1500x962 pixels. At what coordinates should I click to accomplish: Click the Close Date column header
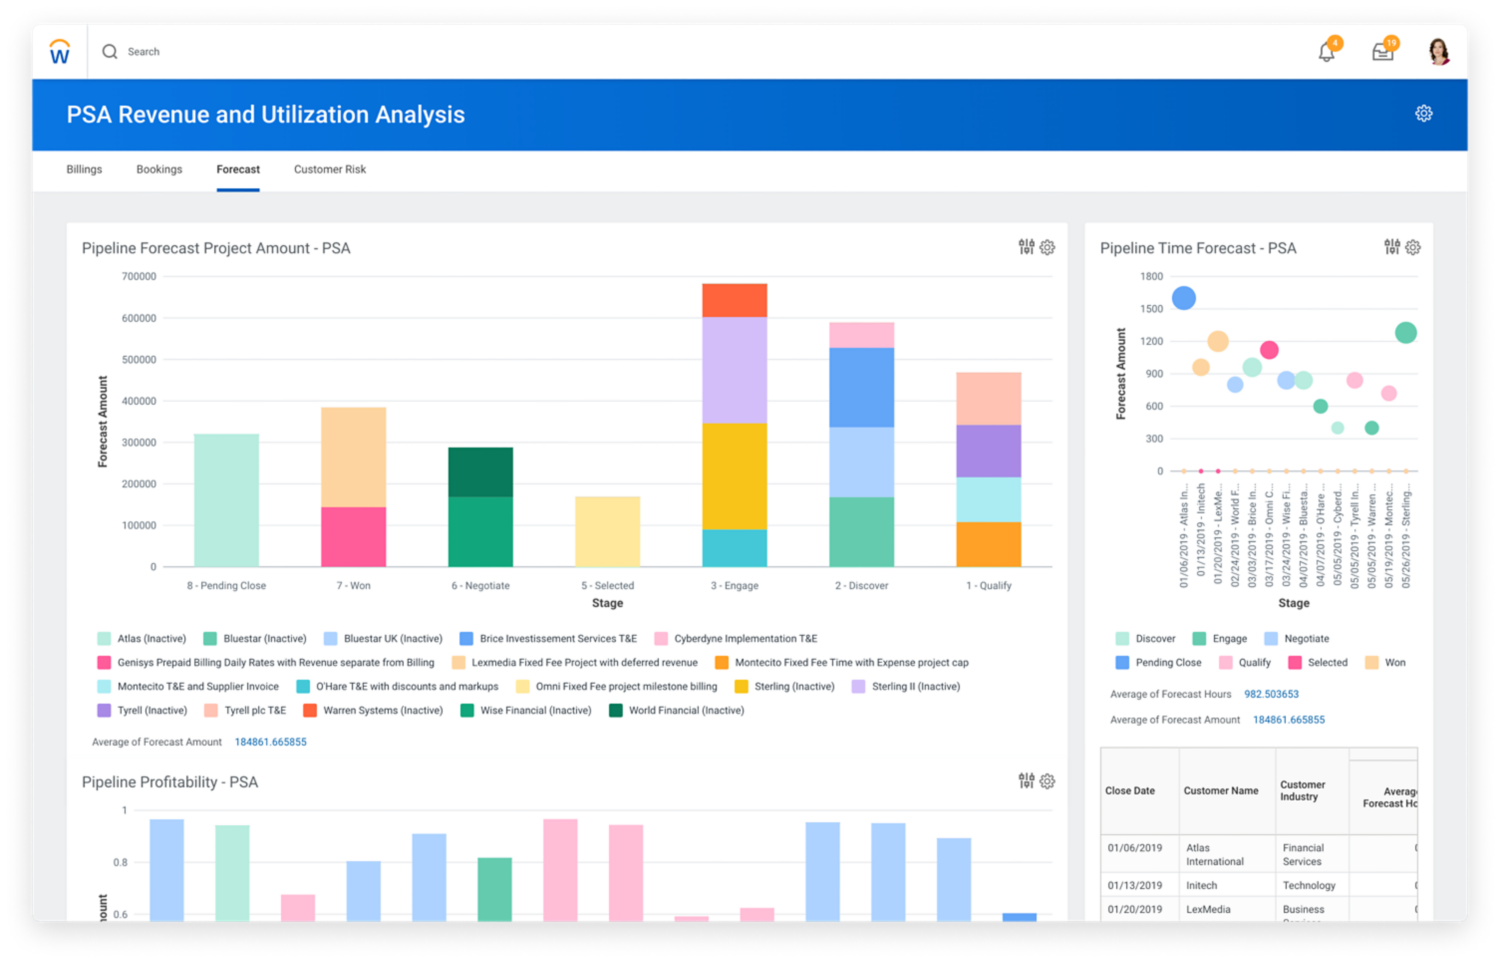(x=1140, y=791)
